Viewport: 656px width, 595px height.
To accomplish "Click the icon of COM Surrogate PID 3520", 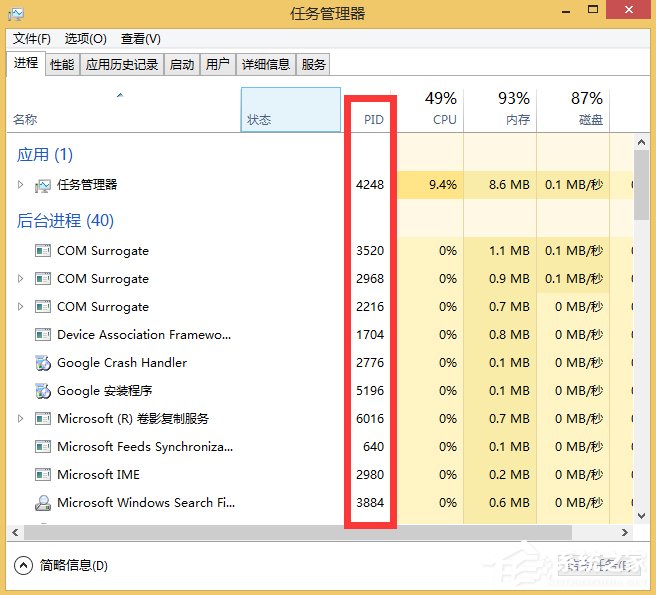I will (x=43, y=251).
